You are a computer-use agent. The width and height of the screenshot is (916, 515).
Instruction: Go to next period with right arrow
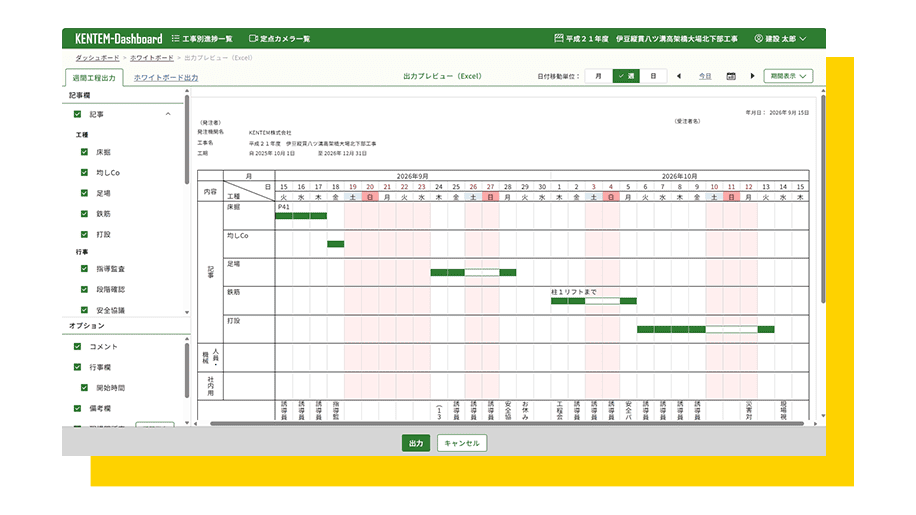point(752,76)
